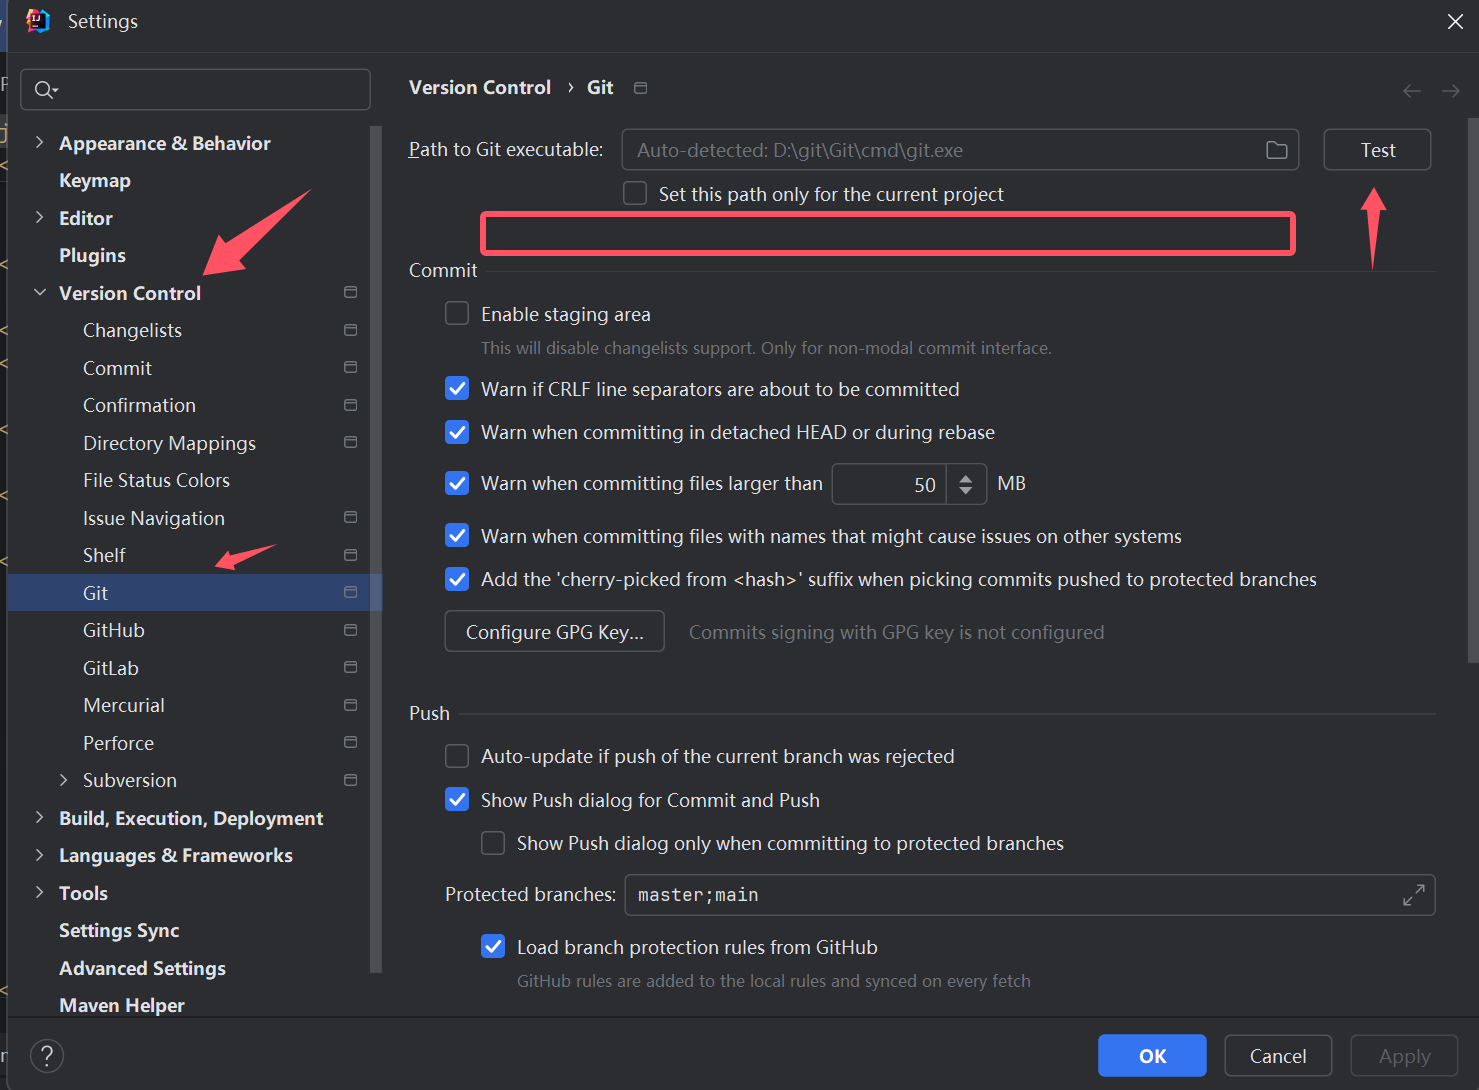Toggle Enable staging area checkbox
This screenshot has height=1090, width=1479.
point(457,313)
